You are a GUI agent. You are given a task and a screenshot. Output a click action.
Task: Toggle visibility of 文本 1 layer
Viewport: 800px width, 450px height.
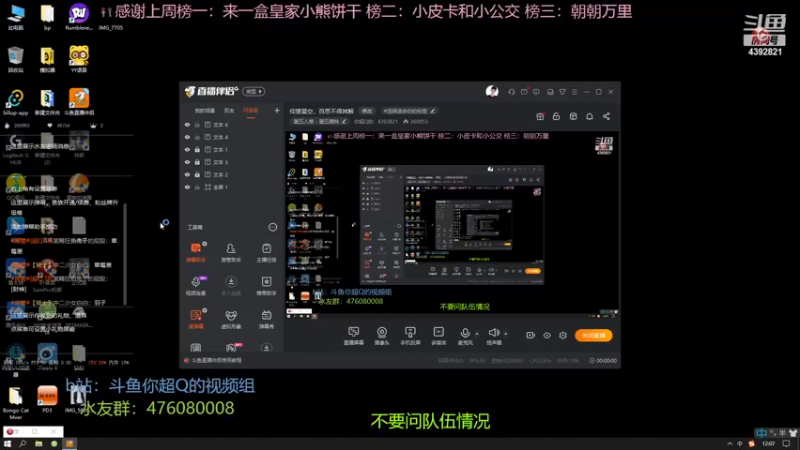[187, 149]
